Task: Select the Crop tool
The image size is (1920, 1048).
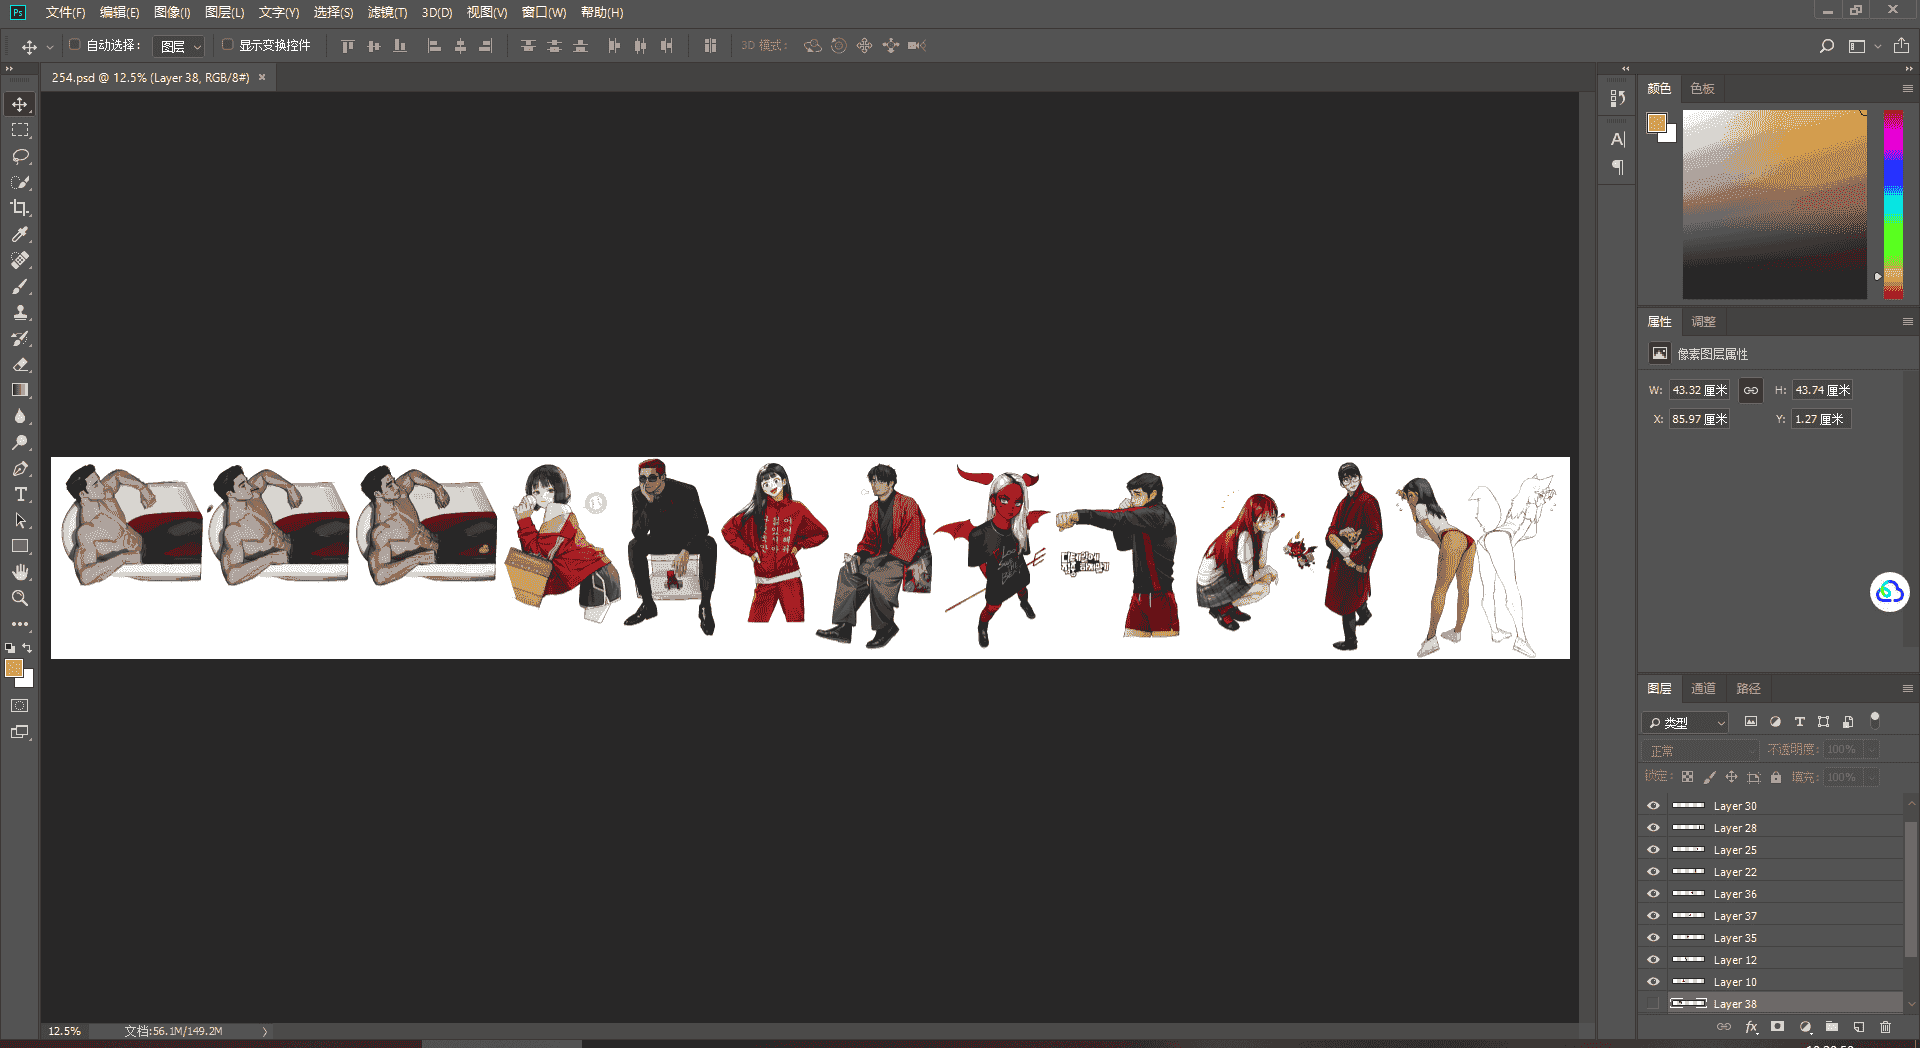Action: pyautogui.click(x=20, y=208)
